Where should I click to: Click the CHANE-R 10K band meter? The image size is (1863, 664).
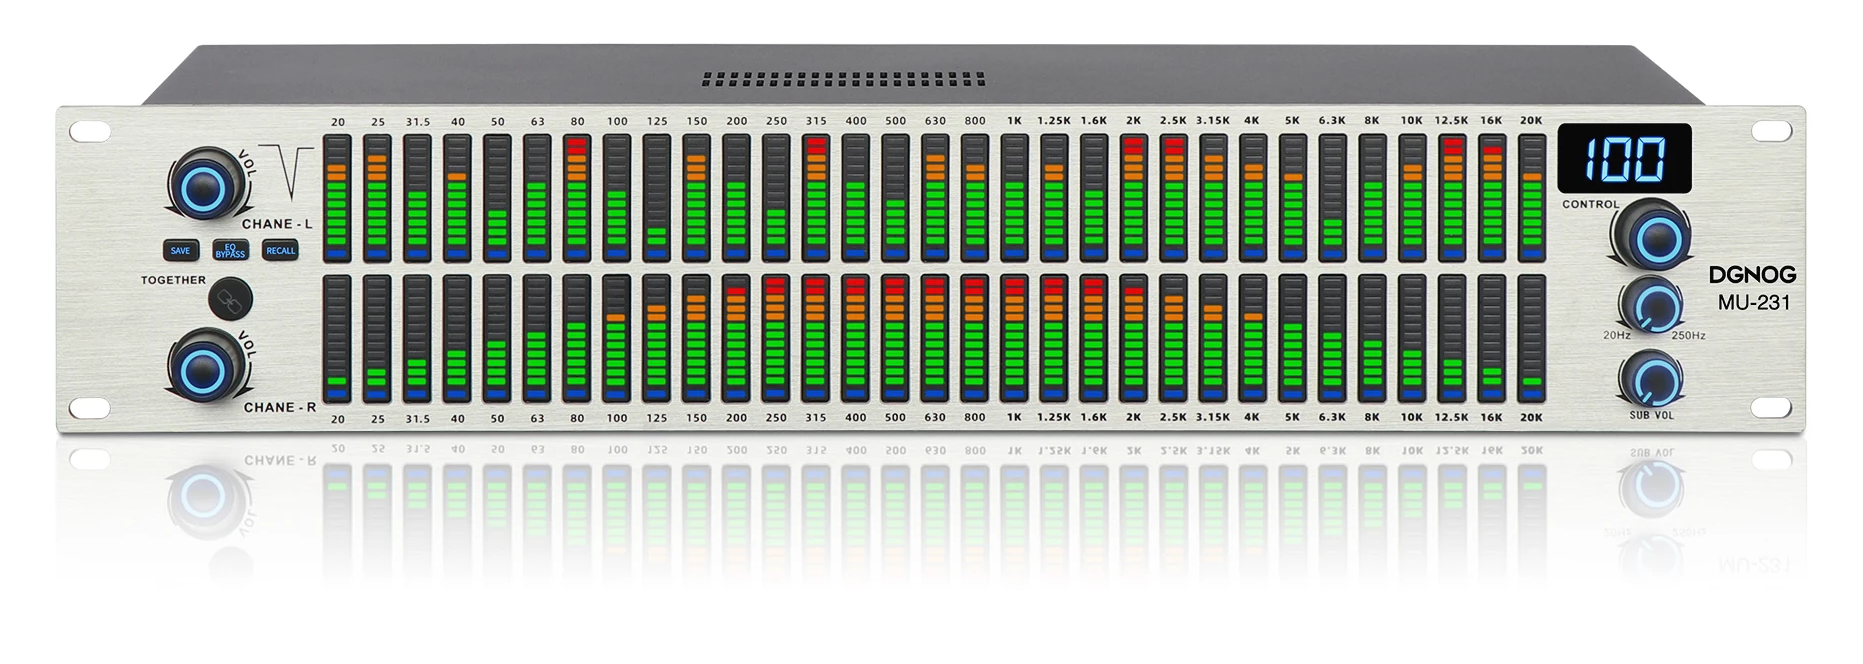point(1412,339)
